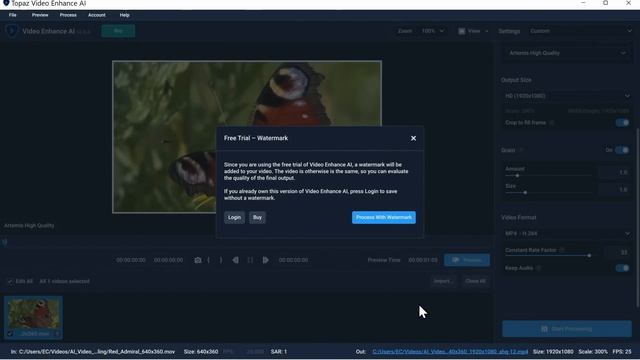Step to next frame
The image size is (640, 360).
265,260
